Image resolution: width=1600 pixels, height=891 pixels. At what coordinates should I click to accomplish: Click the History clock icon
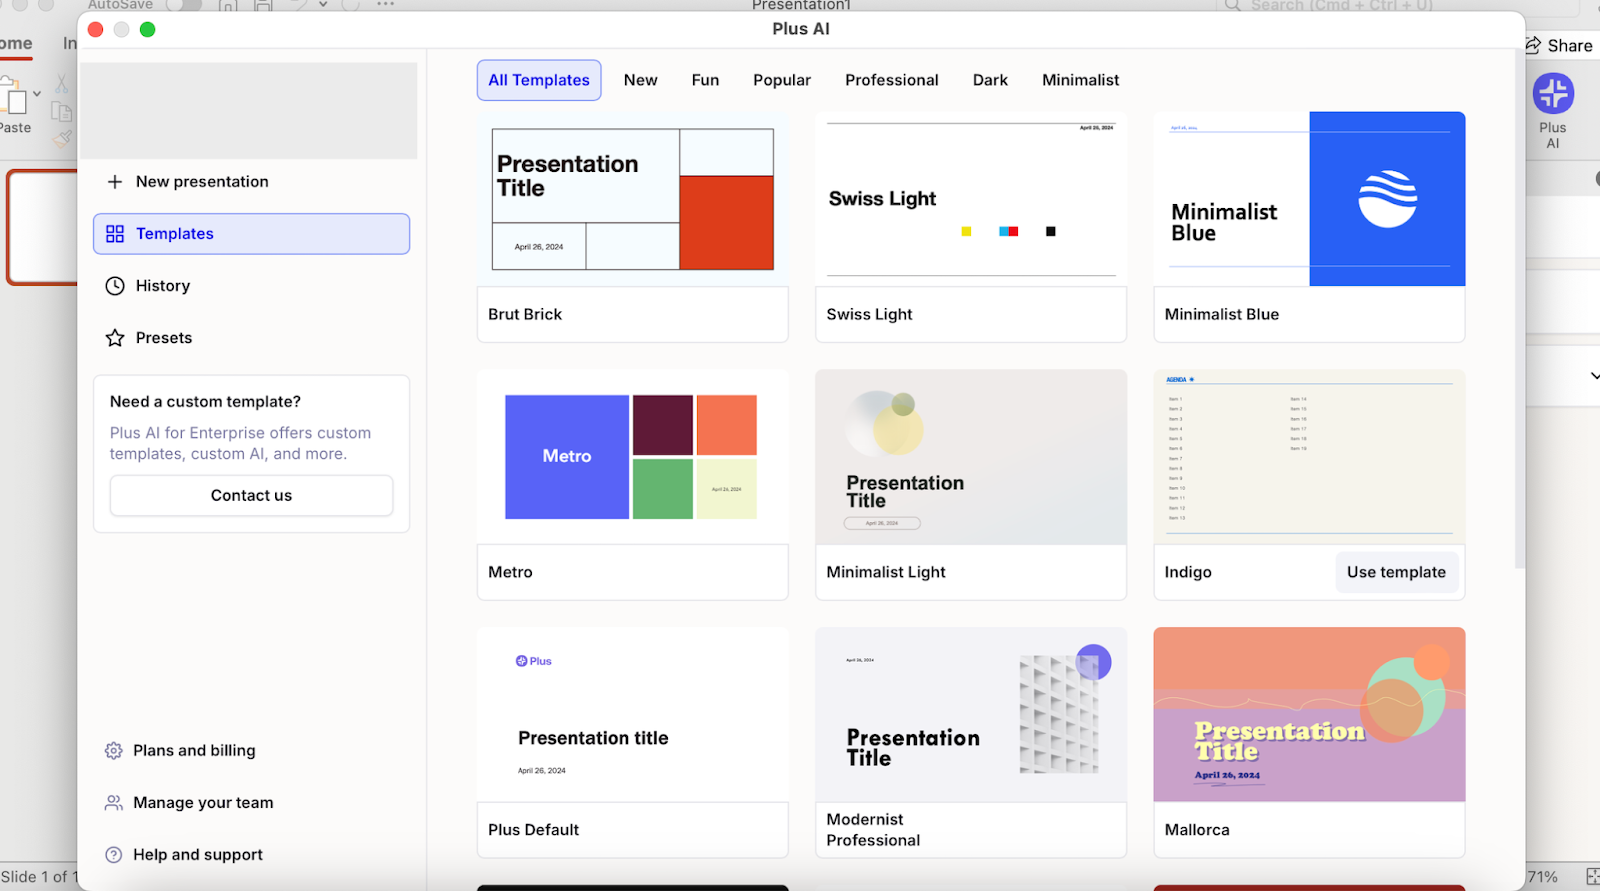115,286
